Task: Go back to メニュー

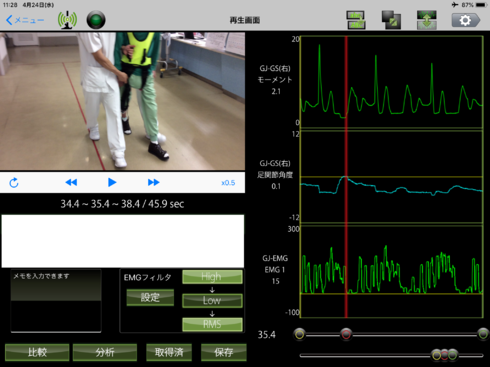Action: coord(25,20)
